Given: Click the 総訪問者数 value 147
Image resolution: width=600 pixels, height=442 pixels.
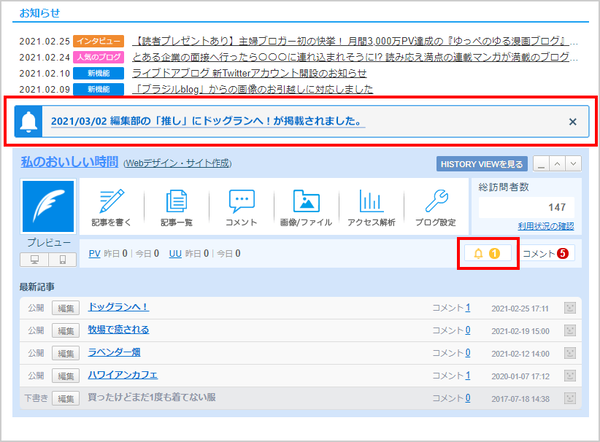Looking at the screenshot, I should pyautogui.click(x=557, y=207).
